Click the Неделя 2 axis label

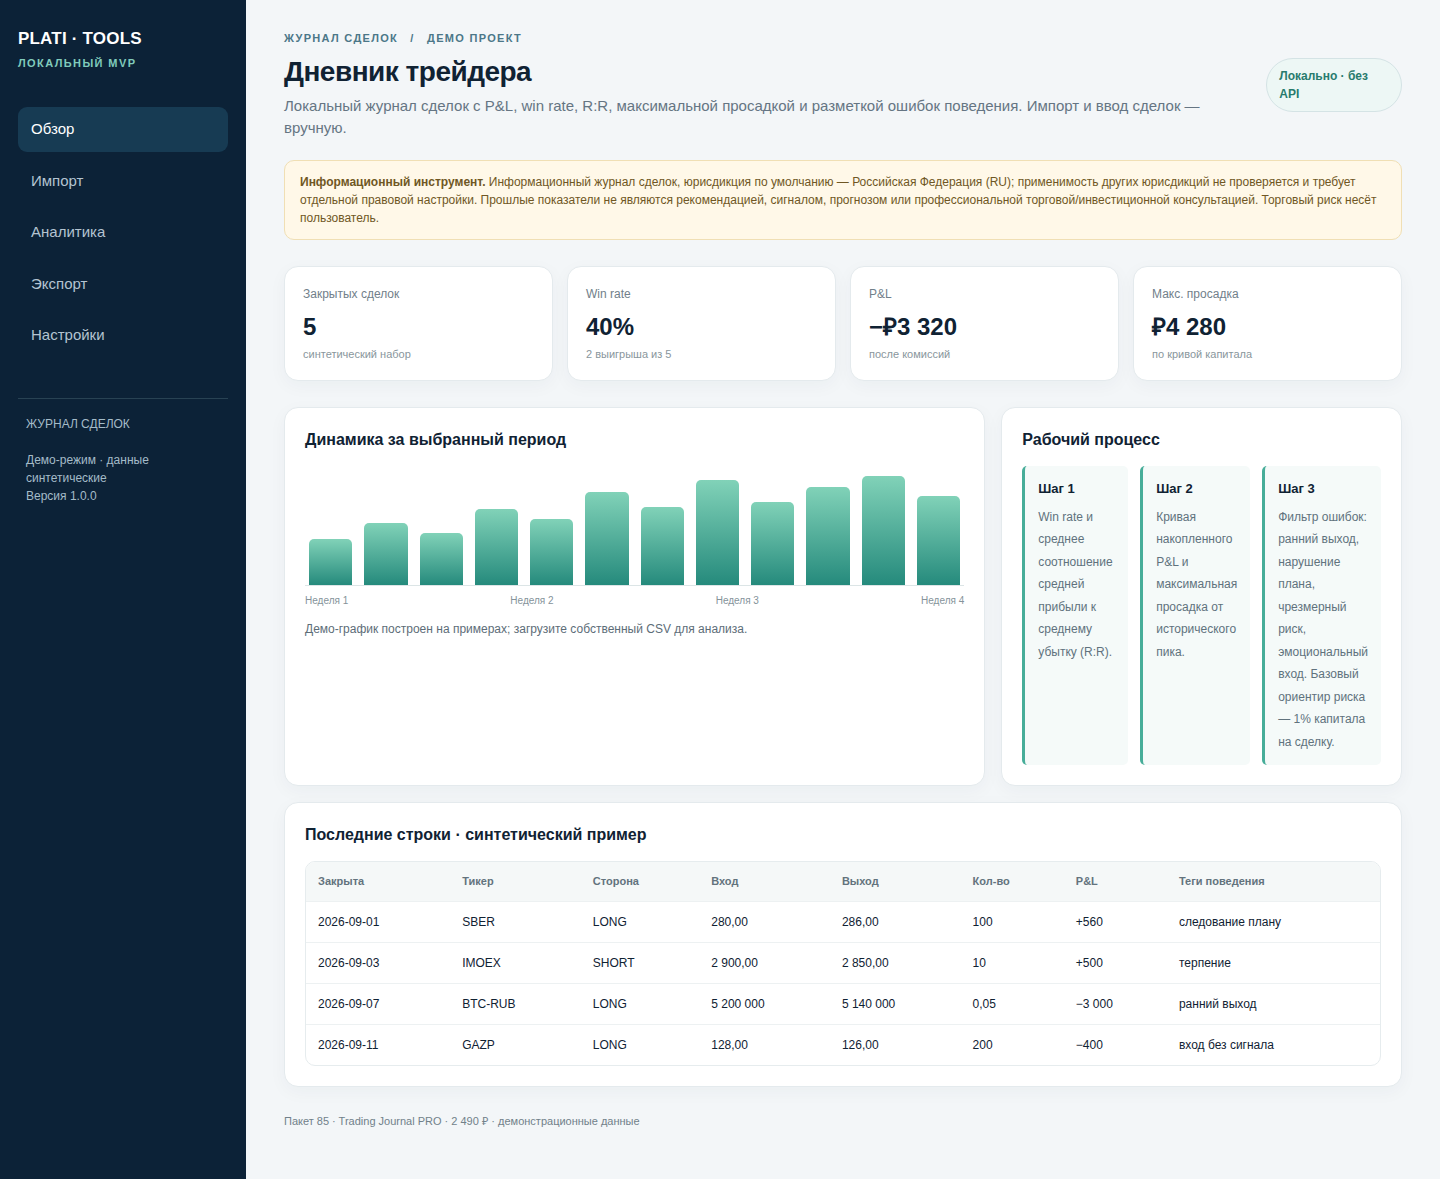532,600
